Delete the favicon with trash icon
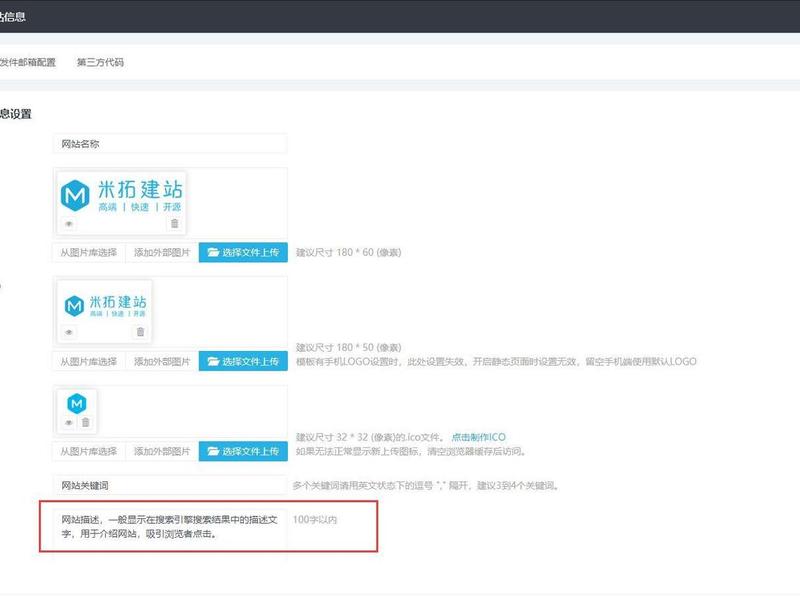Image resolution: width=800 pixels, height=600 pixels. pos(86,422)
